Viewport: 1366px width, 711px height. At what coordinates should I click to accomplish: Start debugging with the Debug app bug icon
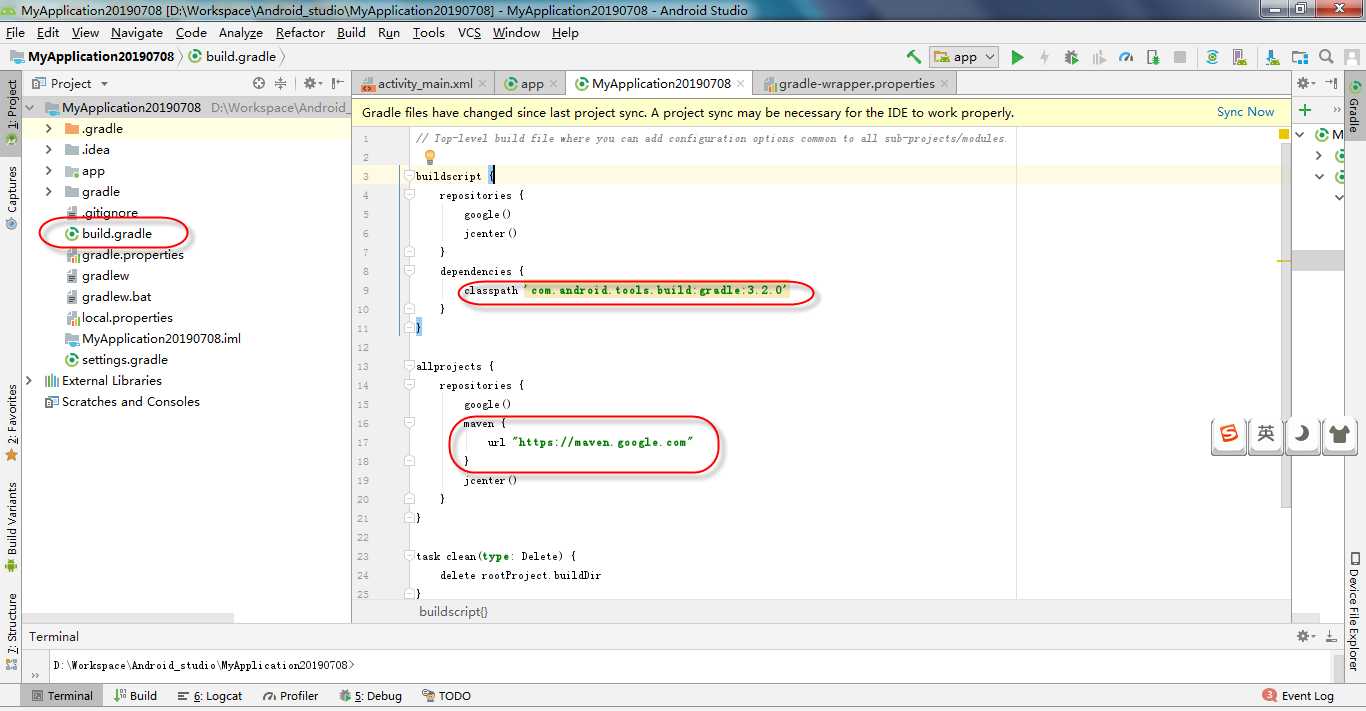click(x=1071, y=57)
